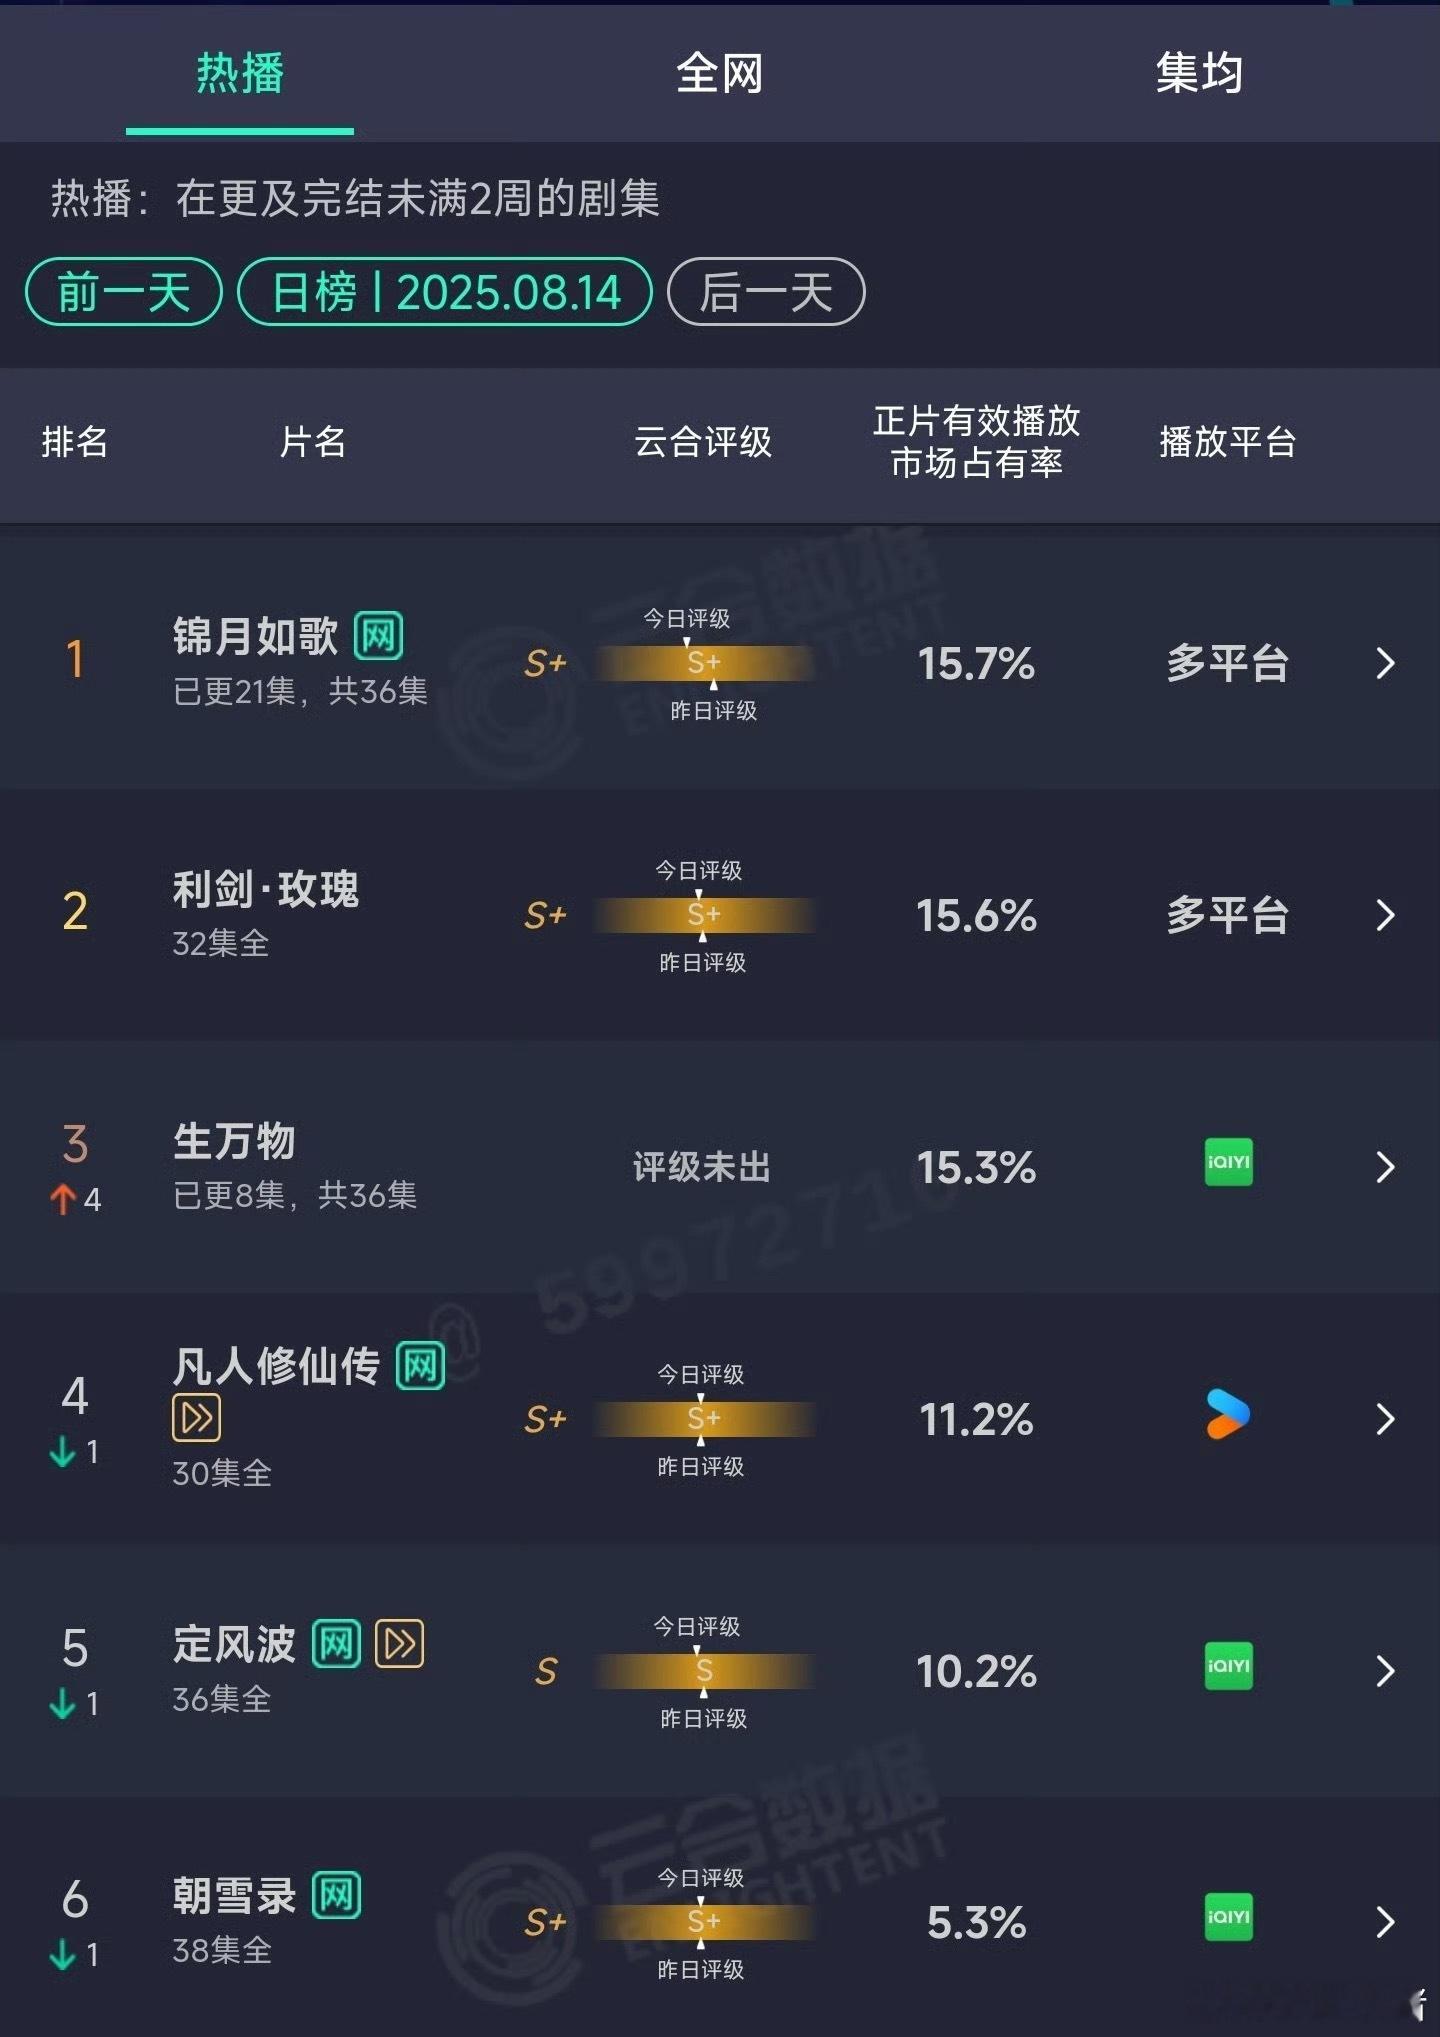Click the fast-forward badge next to 定风波

(x=400, y=1644)
